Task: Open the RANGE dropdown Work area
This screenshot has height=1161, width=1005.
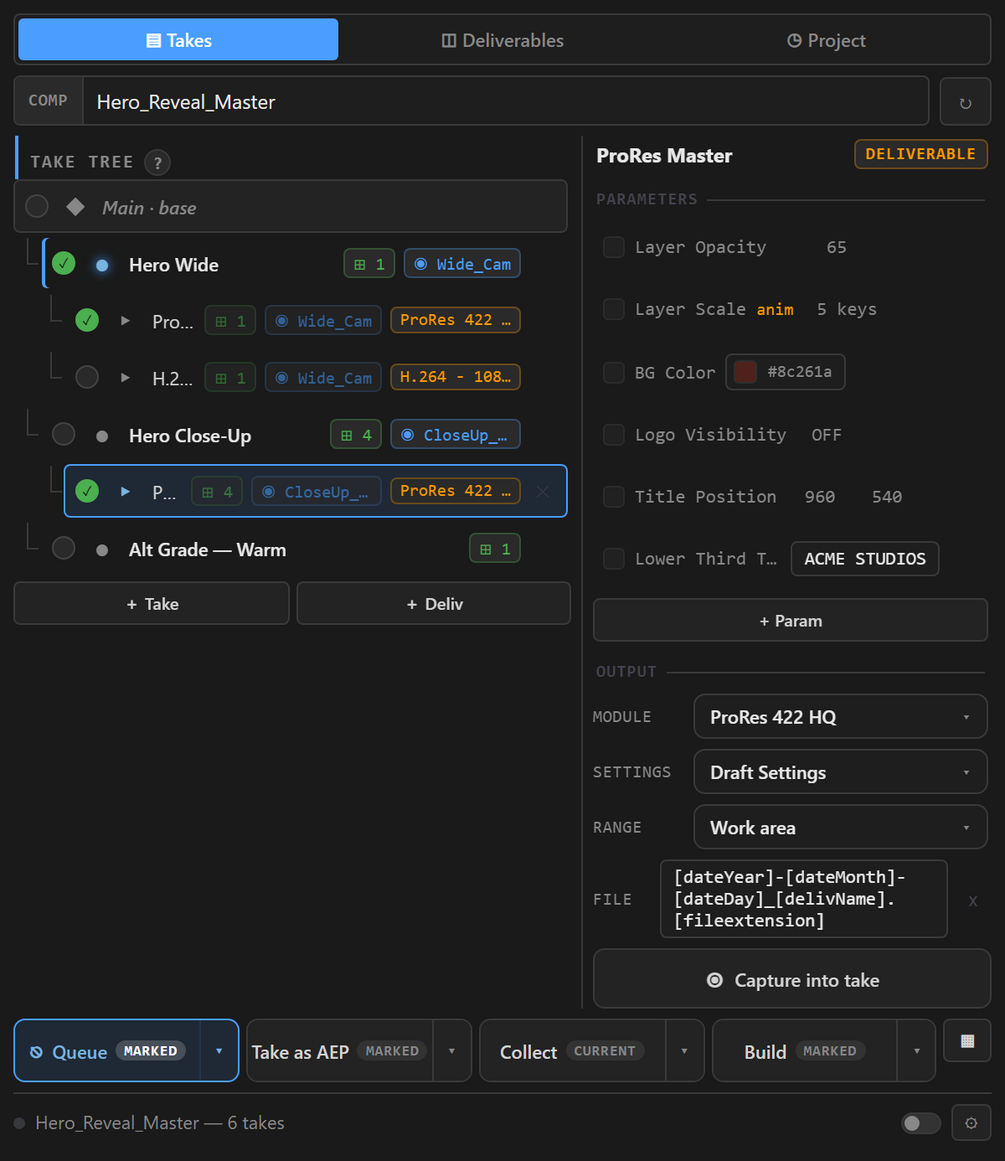Action: coord(841,827)
